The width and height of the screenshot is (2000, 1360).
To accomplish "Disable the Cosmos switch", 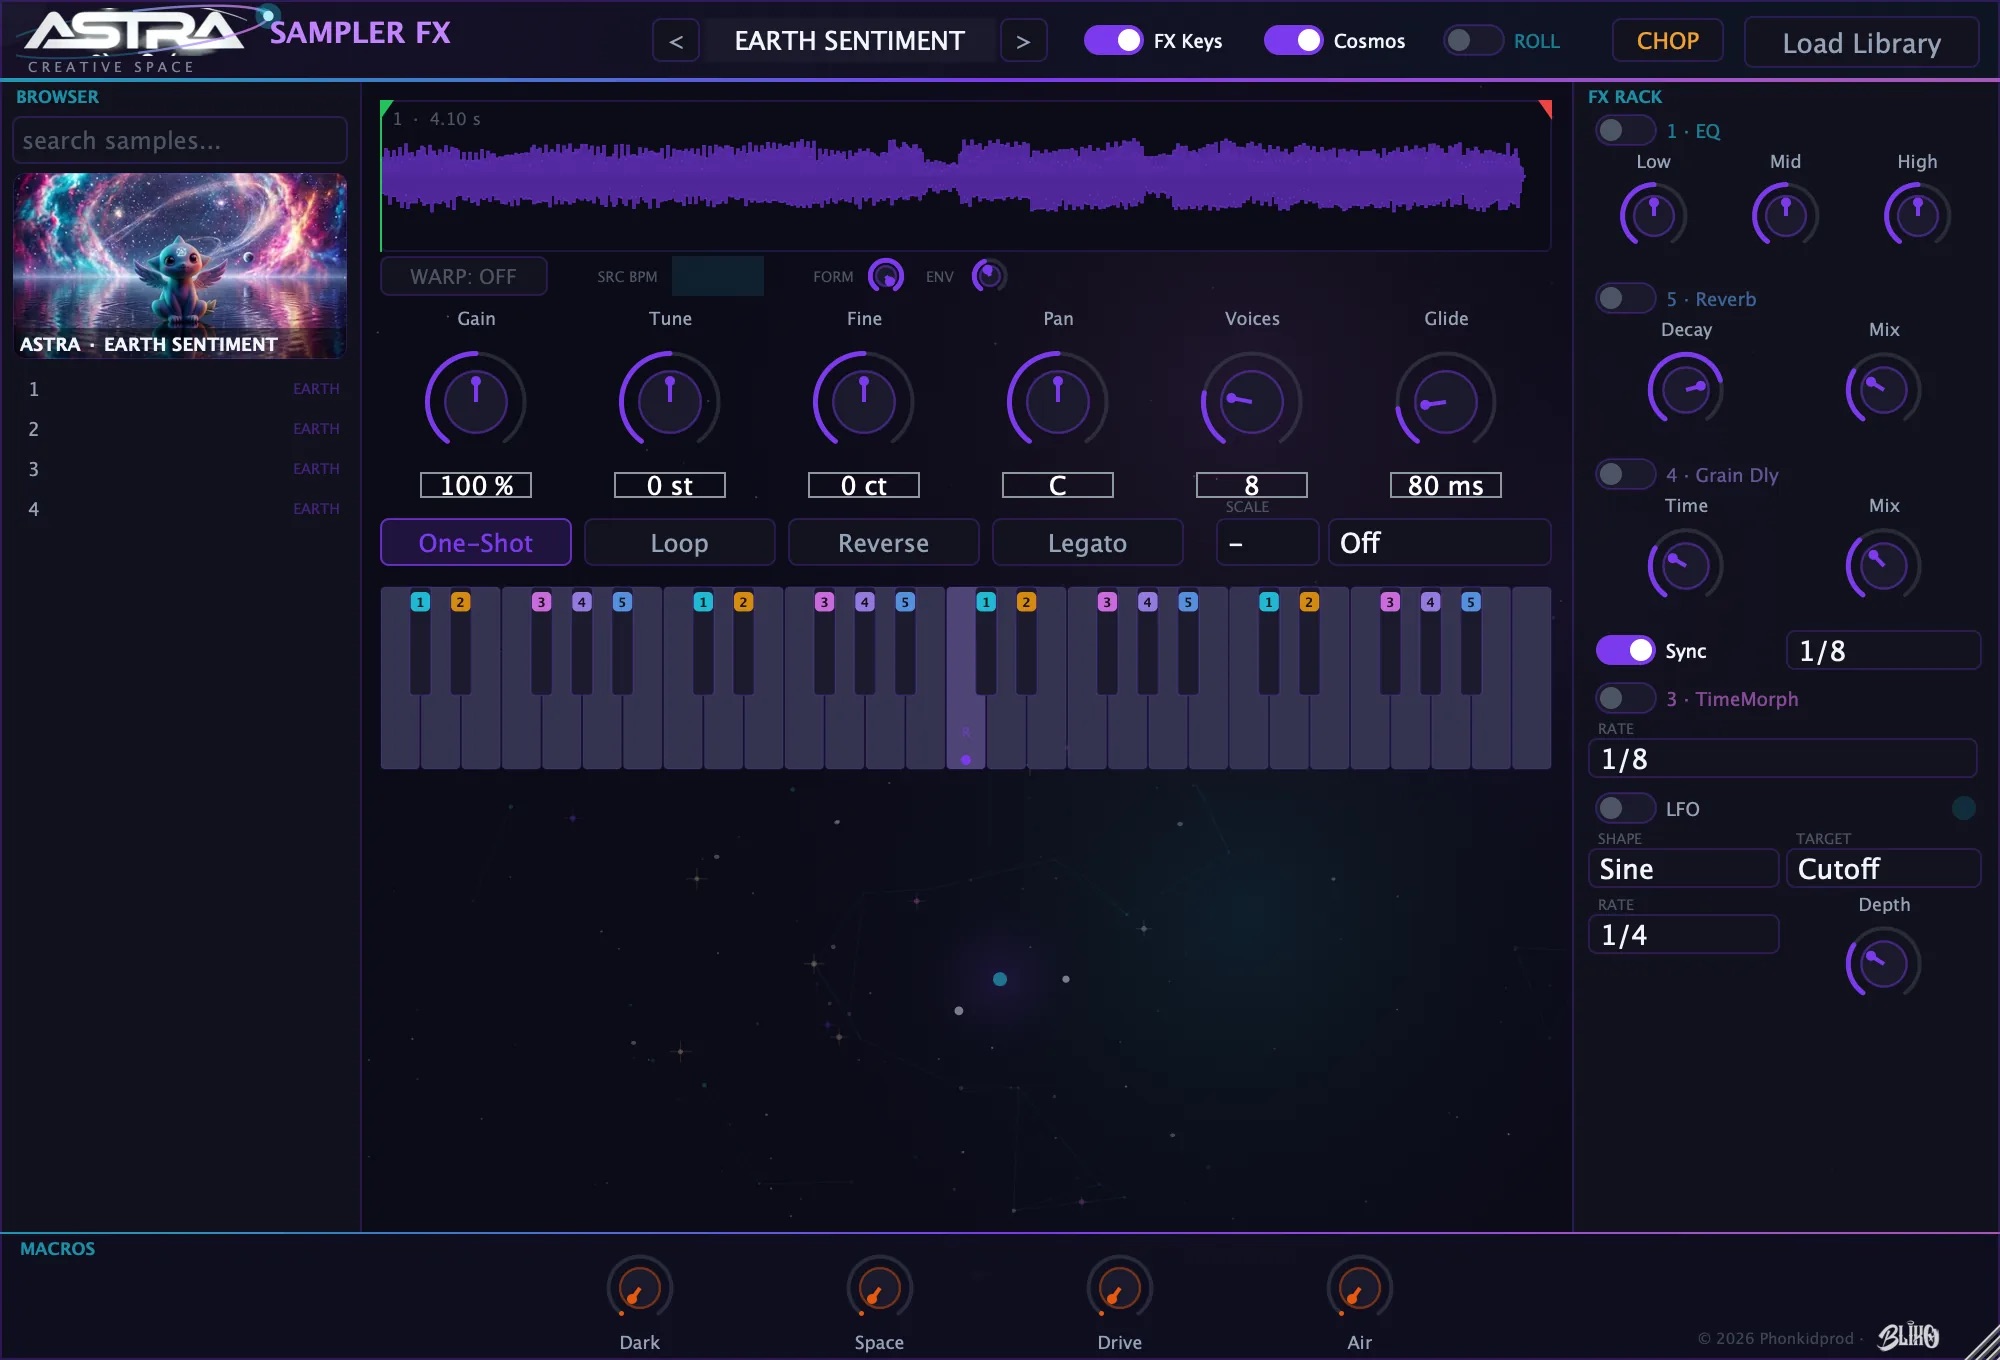I will pos(1293,40).
